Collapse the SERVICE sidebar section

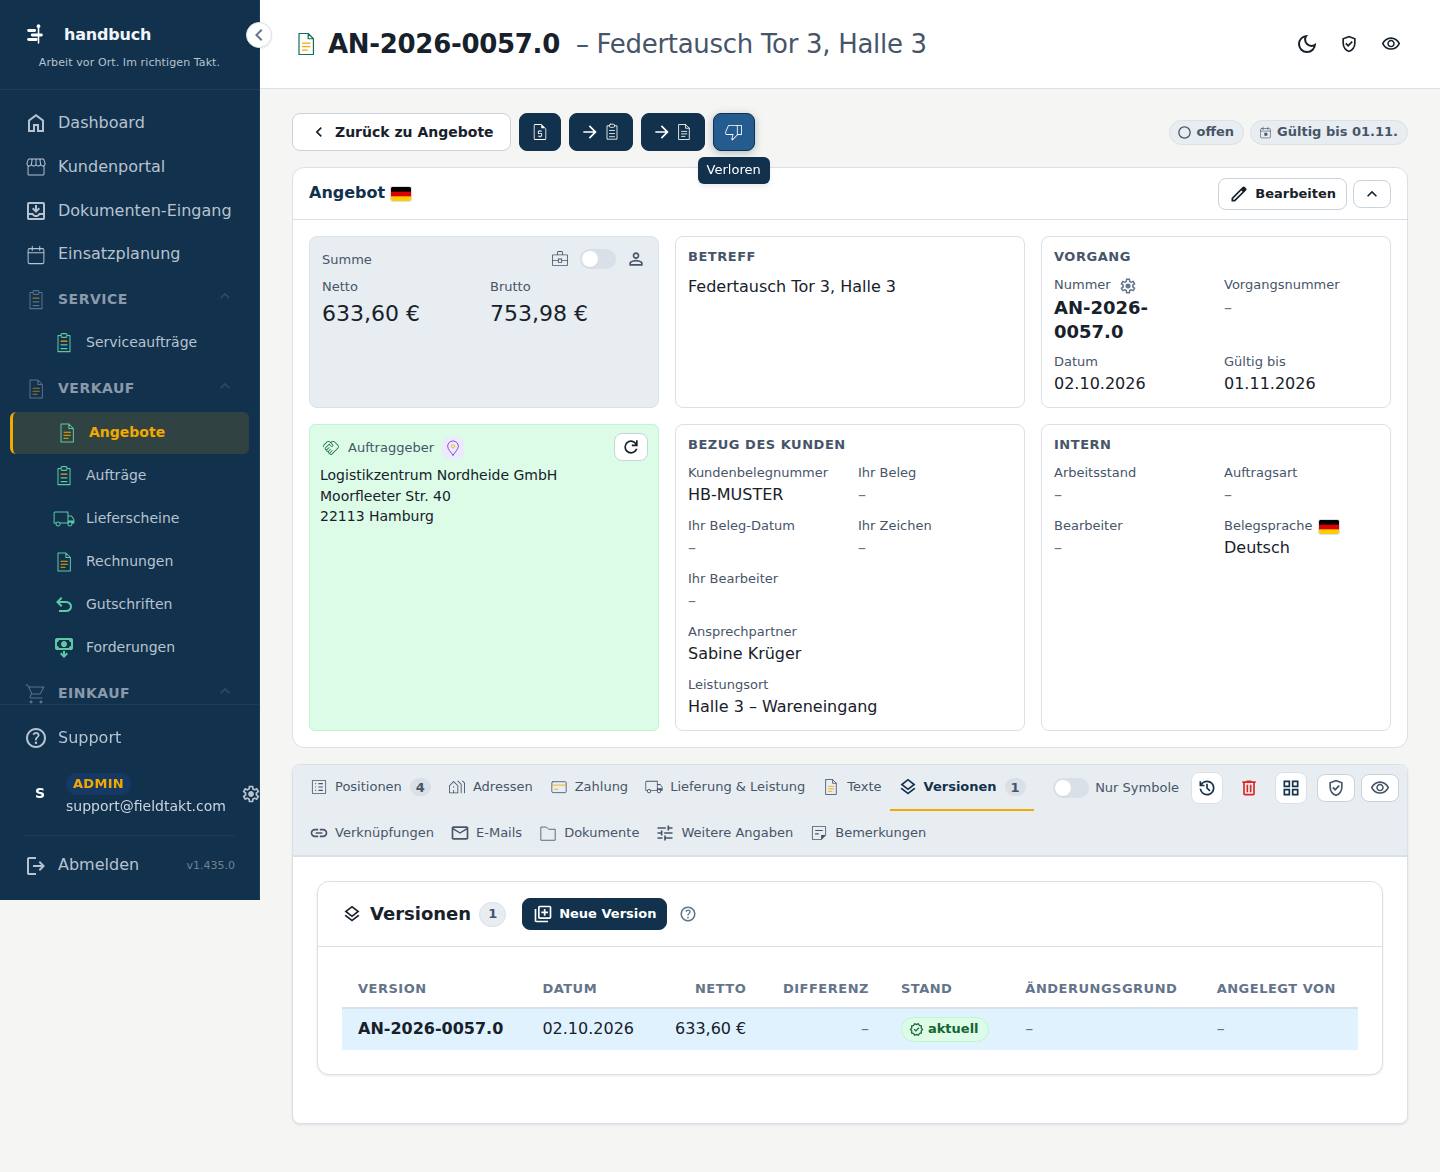click(x=225, y=298)
